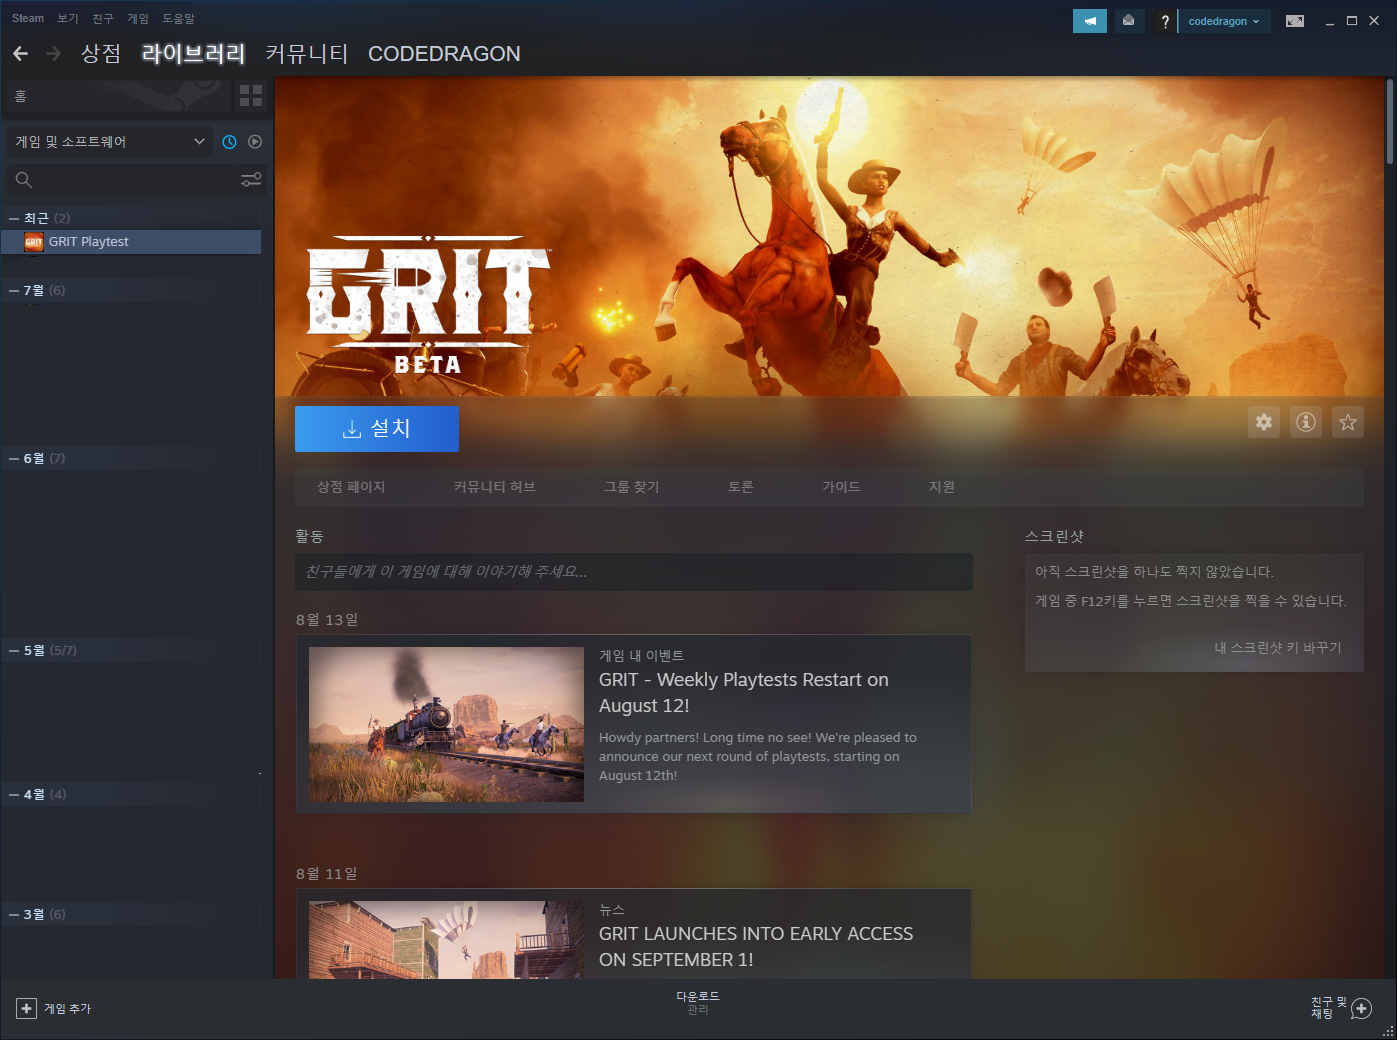Screen dimensions: 1397x1040
Task: Go to the 상점 tab
Action: pyautogui.click(x=101, y=54)
